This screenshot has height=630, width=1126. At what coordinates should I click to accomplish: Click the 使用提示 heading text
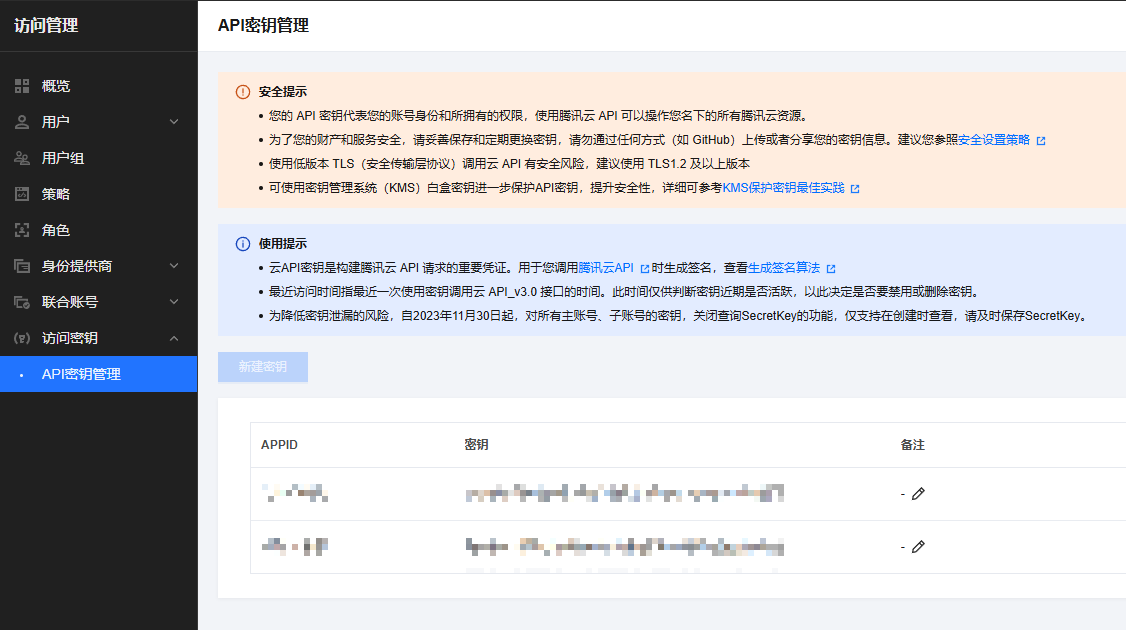pos(283,244)
